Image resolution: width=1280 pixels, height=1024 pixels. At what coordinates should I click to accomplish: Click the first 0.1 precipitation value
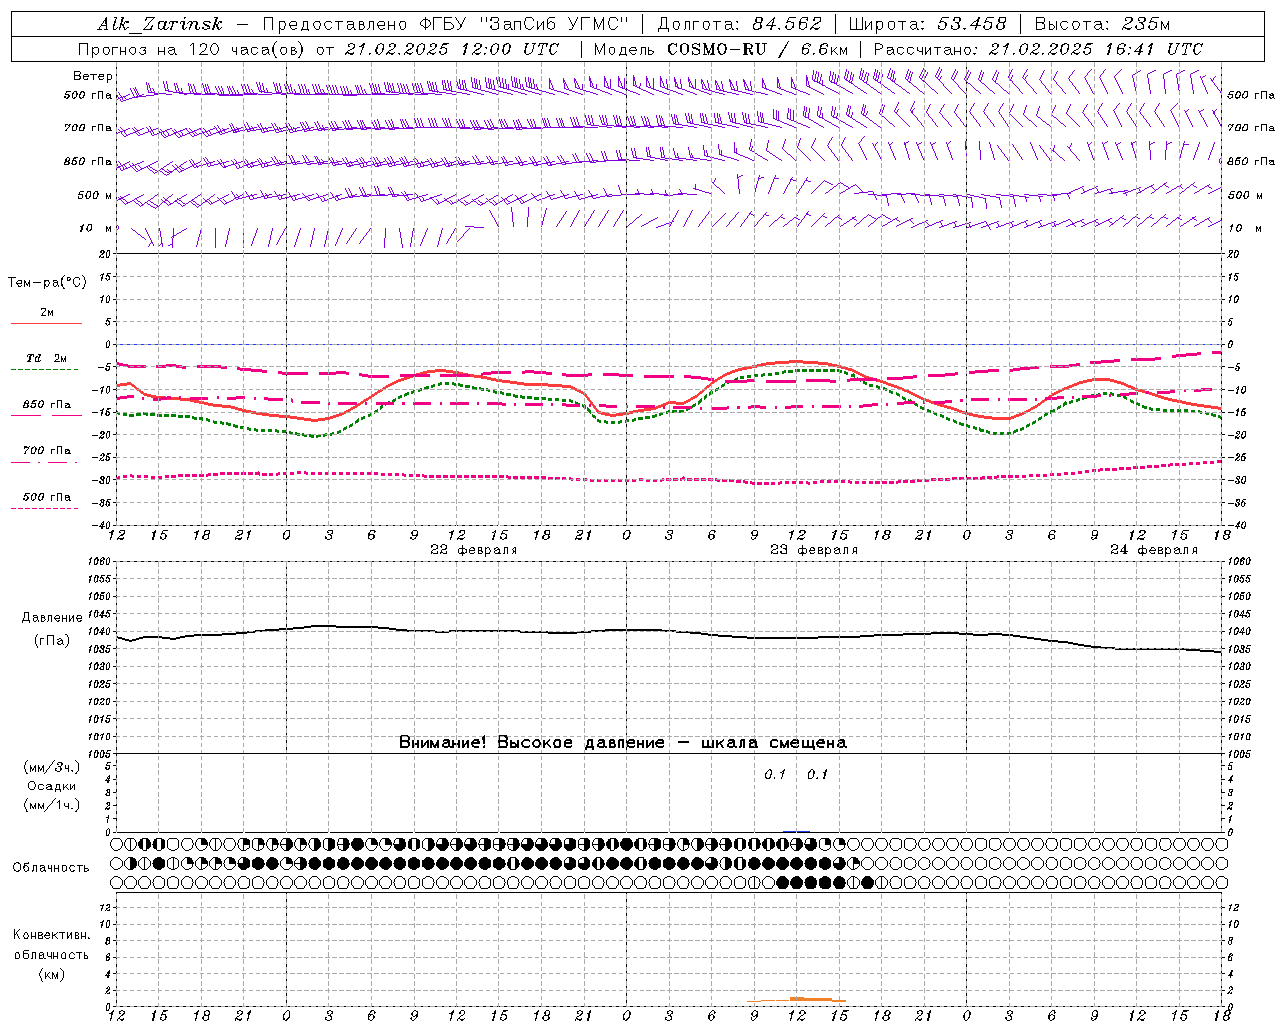[775, 775]
